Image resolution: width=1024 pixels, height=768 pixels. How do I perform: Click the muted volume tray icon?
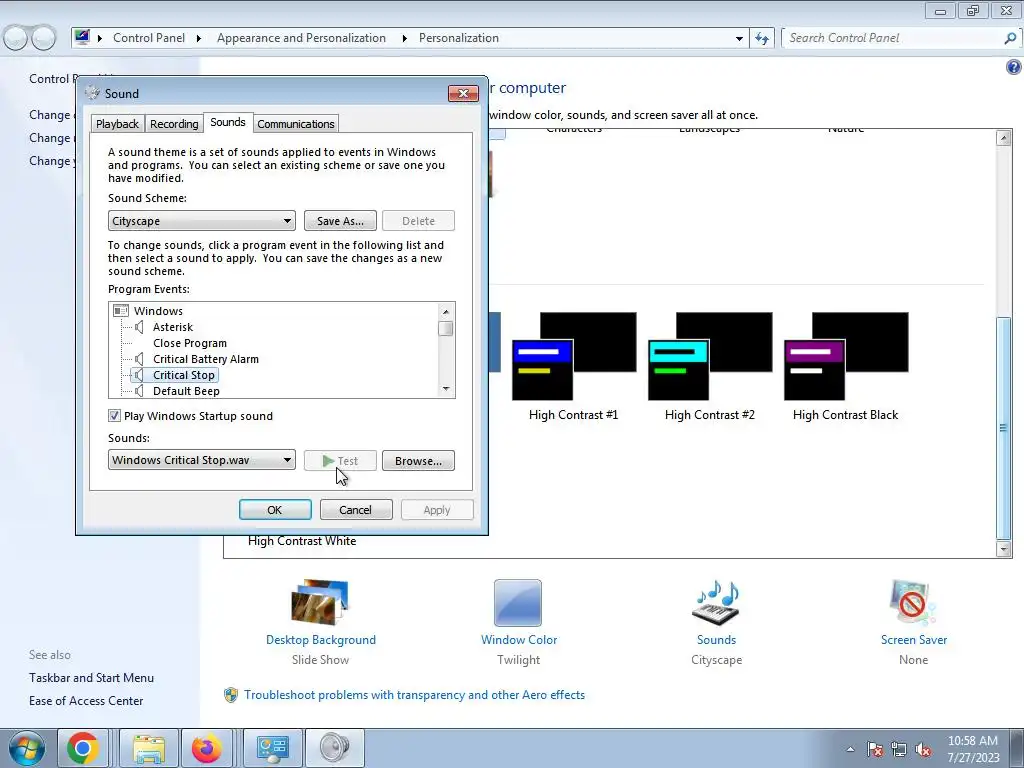tap(923, 749)
